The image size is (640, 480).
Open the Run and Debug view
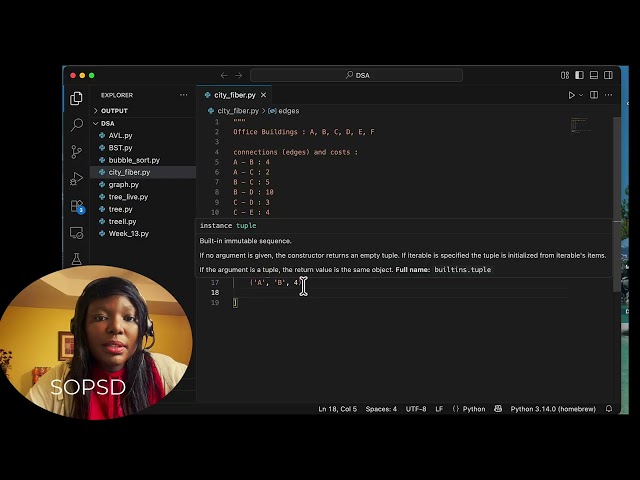tap(77, 179)
